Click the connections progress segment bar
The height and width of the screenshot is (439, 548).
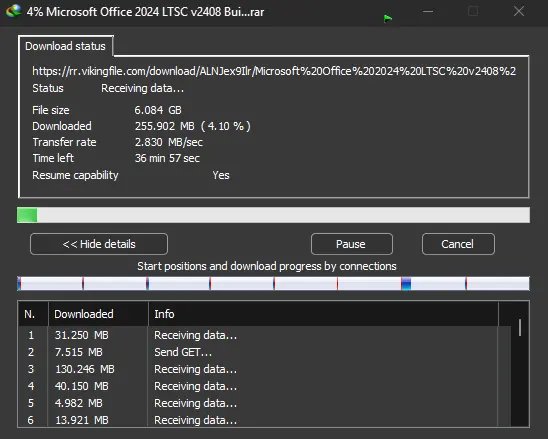tap(273, 283)
